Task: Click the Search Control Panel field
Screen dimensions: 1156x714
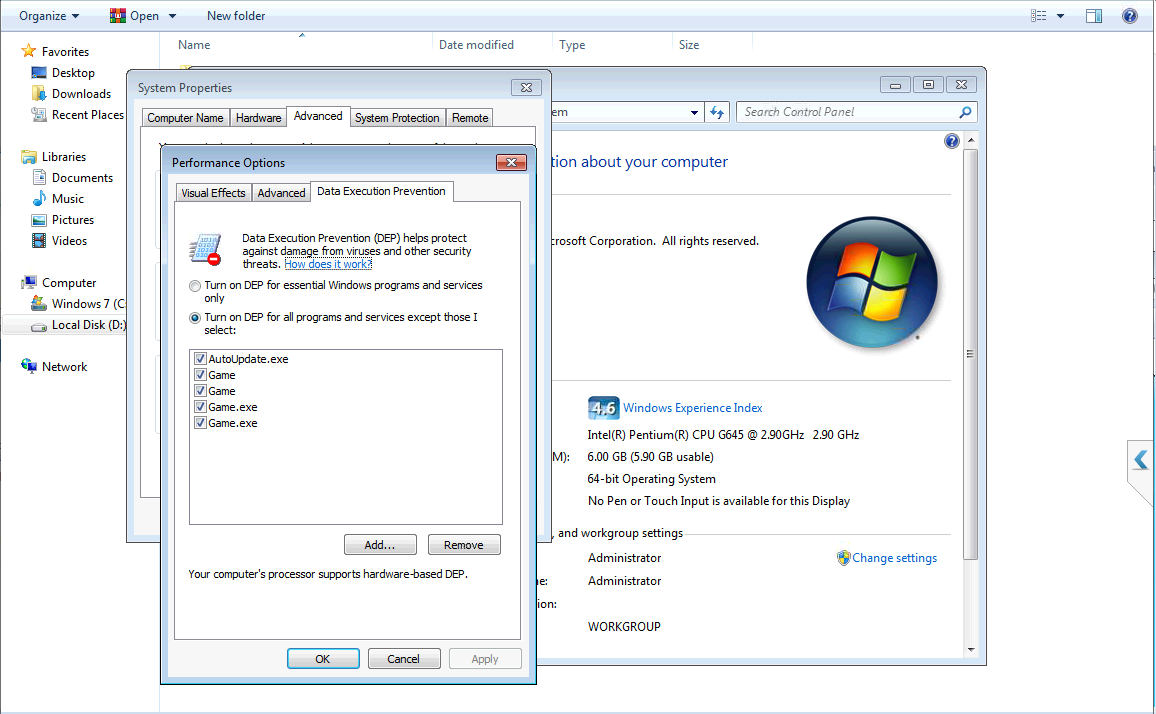Action: pos(848,112)
